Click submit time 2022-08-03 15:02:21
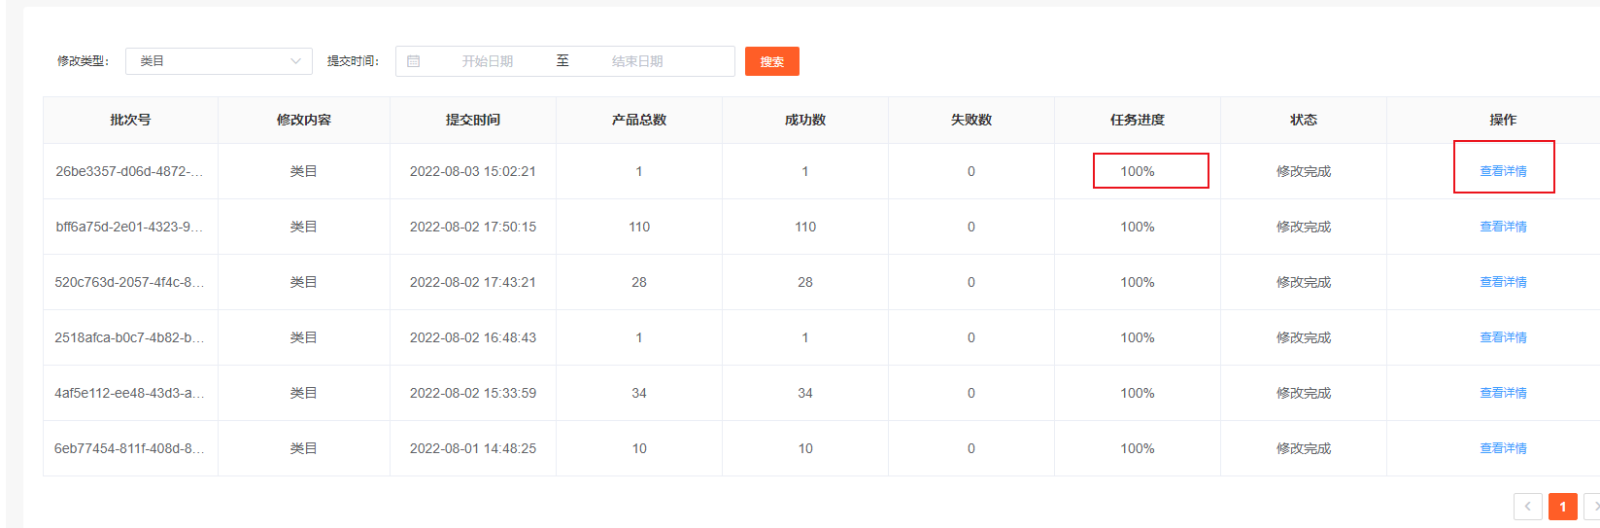This screenshot has height=528, width=1600. pyautogui.click(x=473, y=171)
